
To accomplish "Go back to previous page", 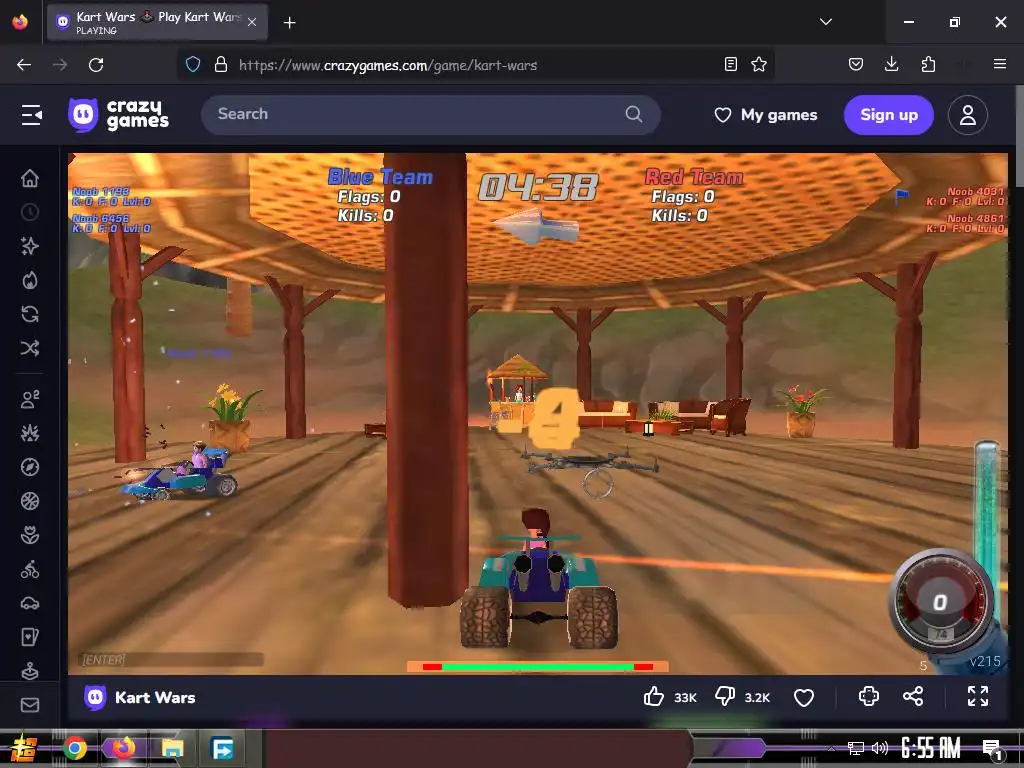I will click(x=24, y=65).
